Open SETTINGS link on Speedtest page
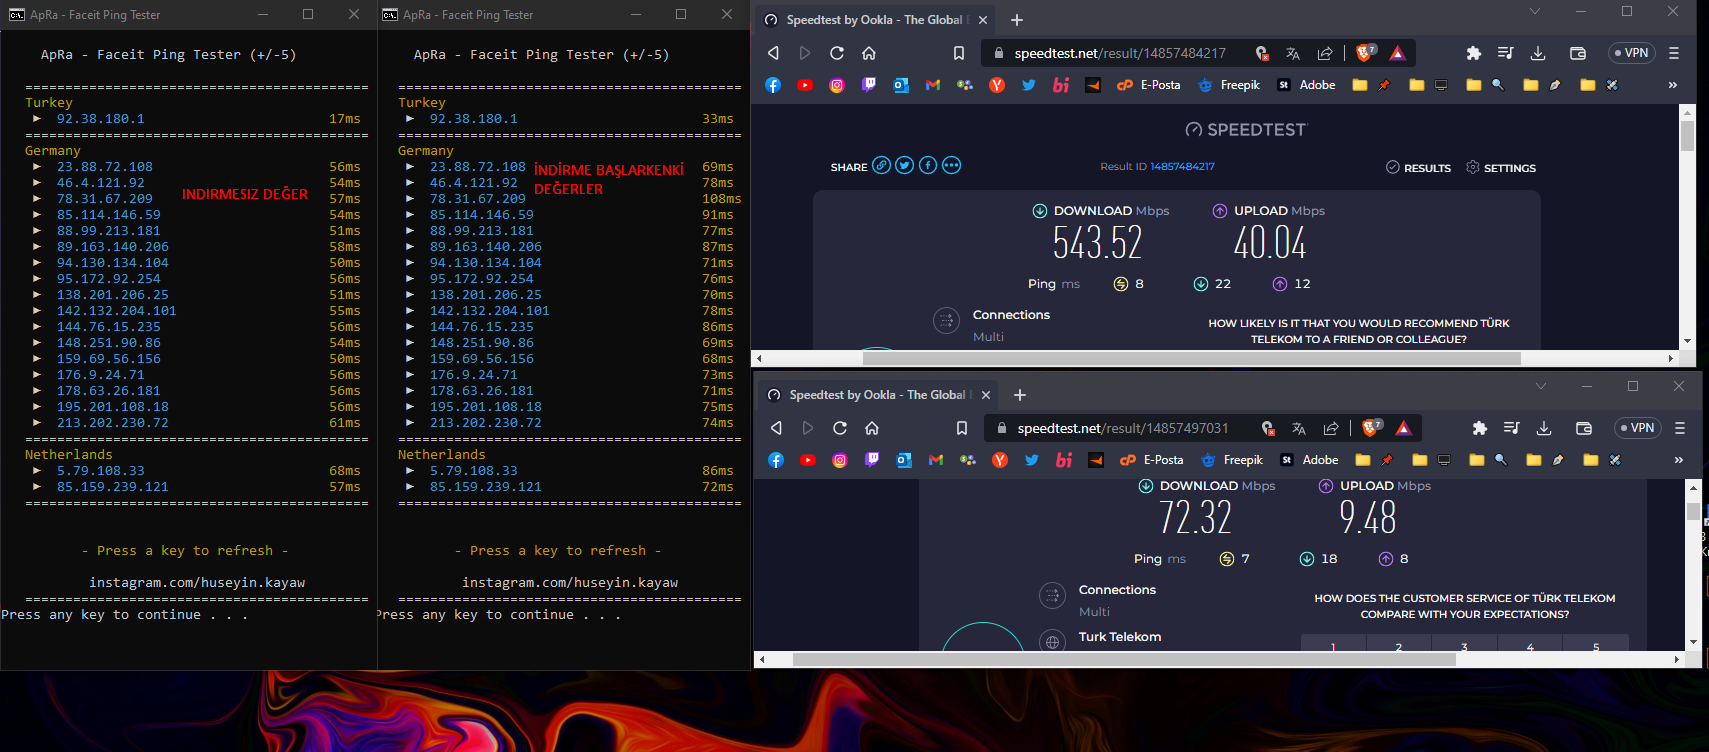Image resolution: width=1709 pixels, height=752 pixels. coord(1501,168)
